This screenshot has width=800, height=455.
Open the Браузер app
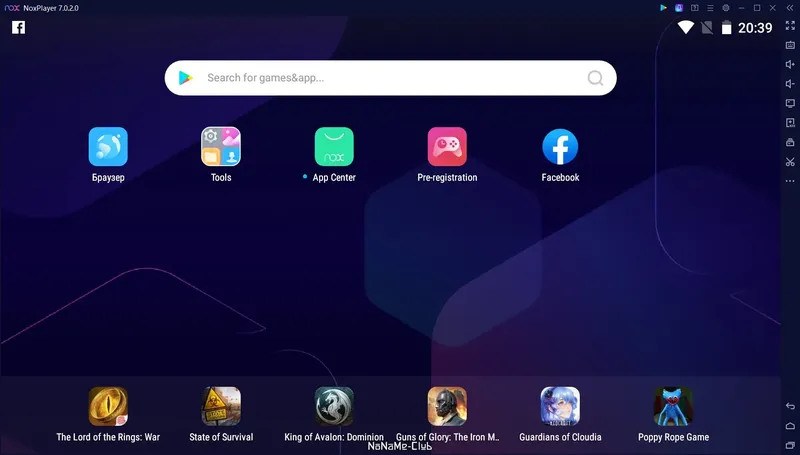click(108, 147)
